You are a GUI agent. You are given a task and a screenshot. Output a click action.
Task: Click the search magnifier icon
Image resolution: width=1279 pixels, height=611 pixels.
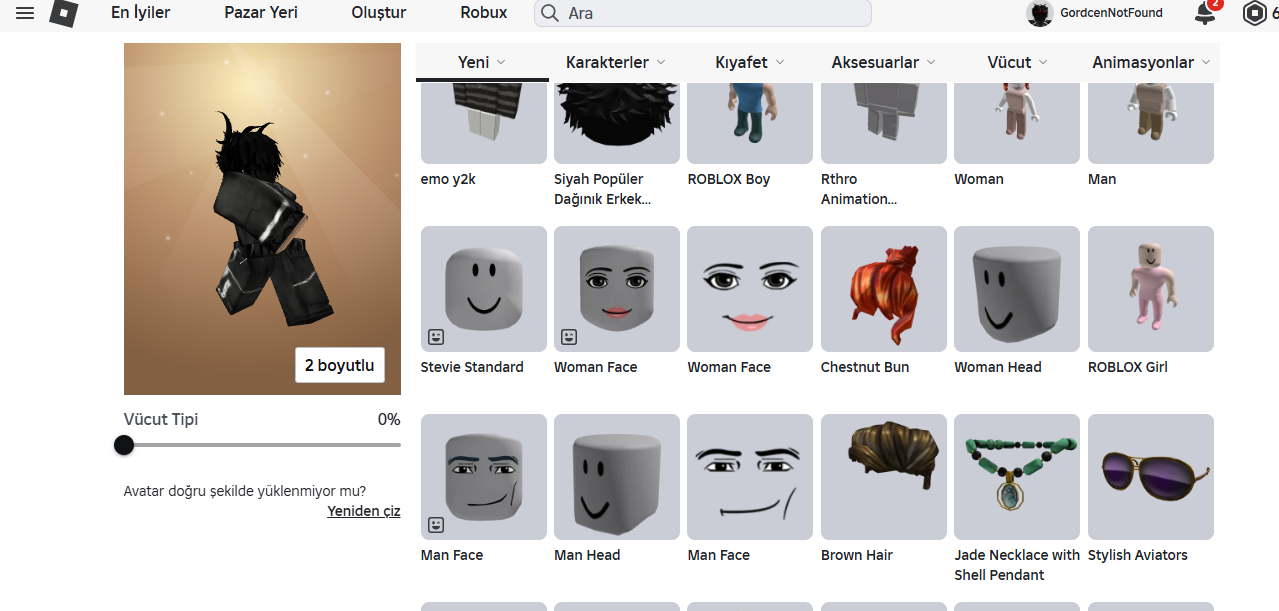[x=549, y=13]
